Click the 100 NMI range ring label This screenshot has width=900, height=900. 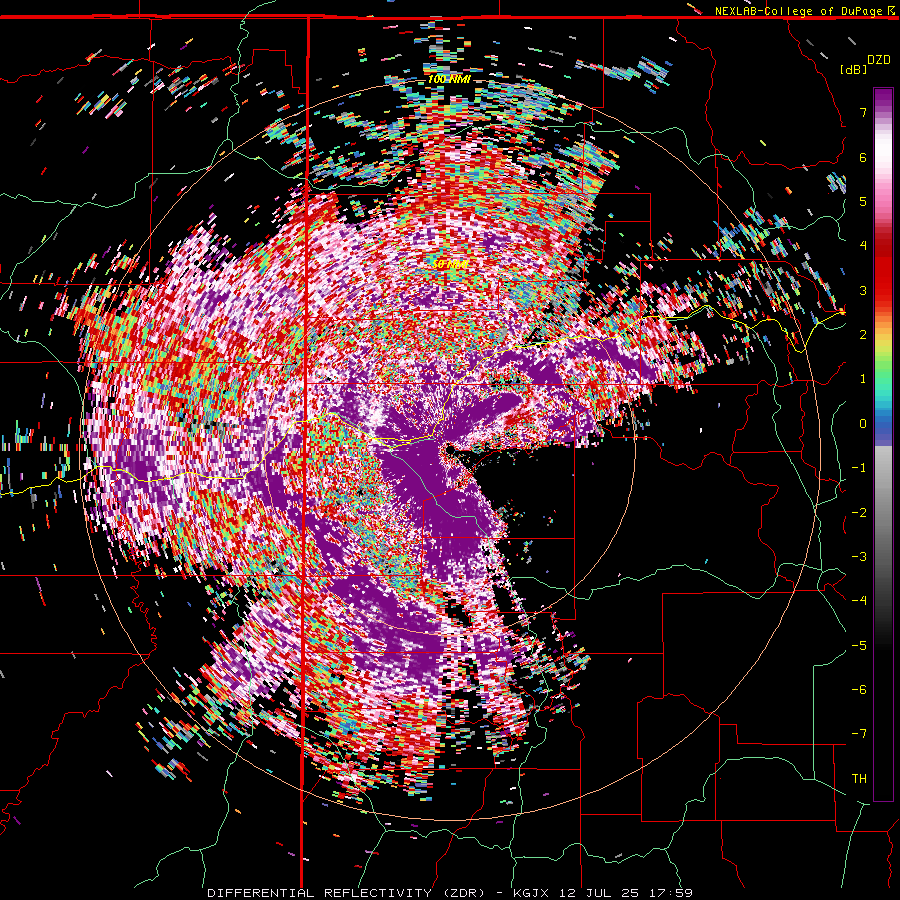tap(449, 79)
